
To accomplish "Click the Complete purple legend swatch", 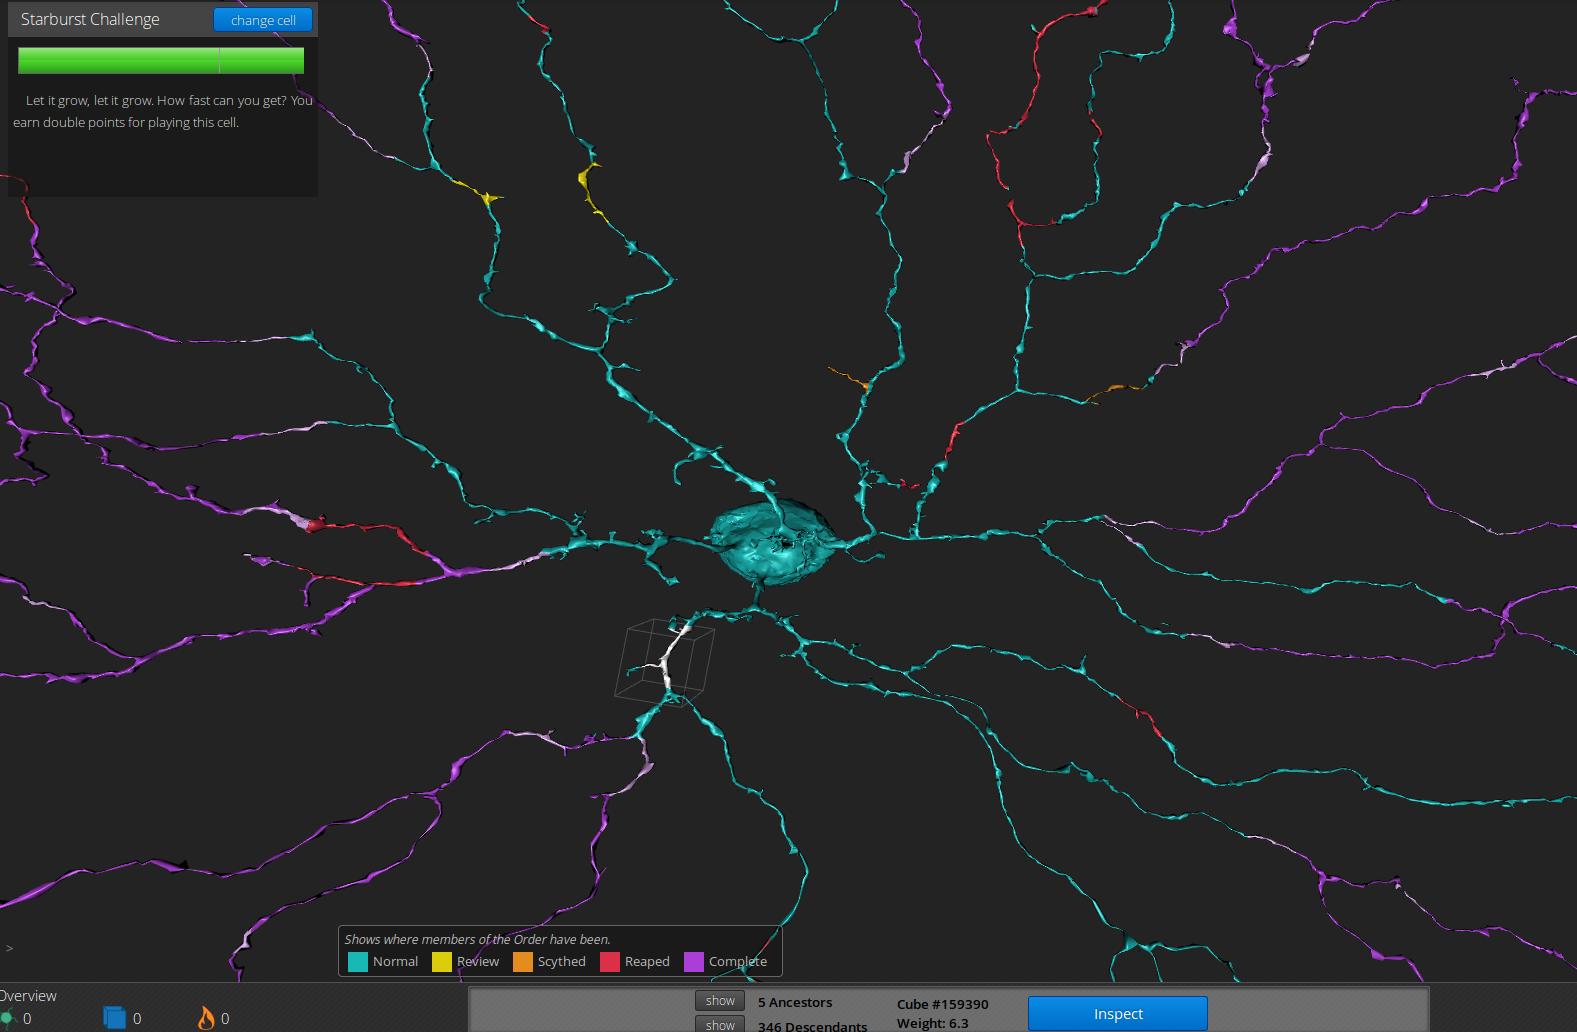I will 694,962.
